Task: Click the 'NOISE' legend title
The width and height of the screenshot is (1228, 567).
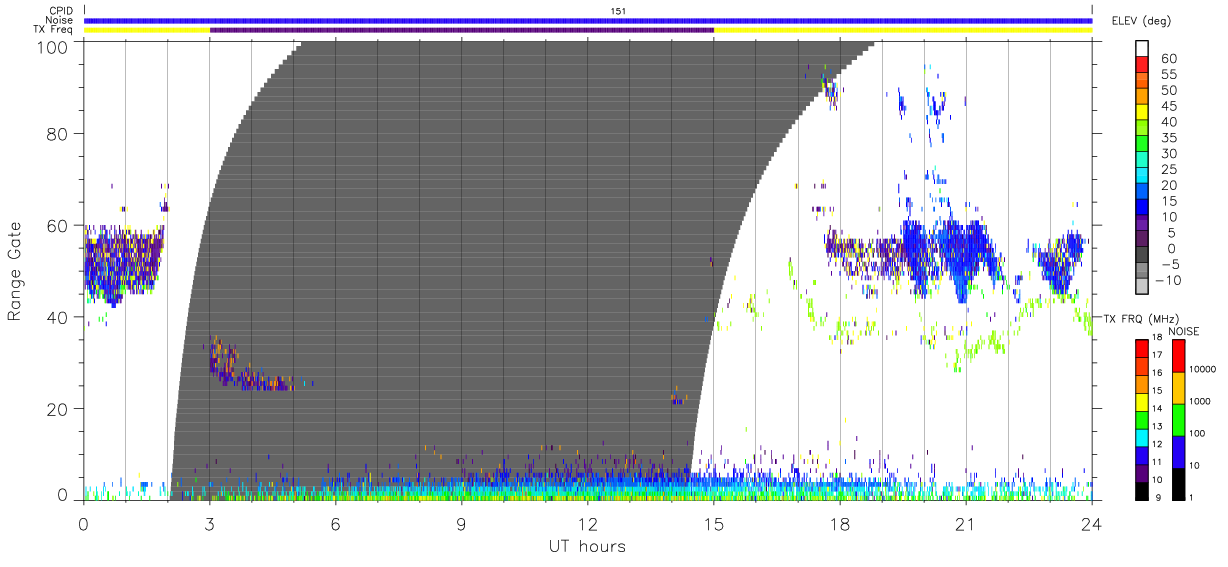Action: coord(1184,331)
